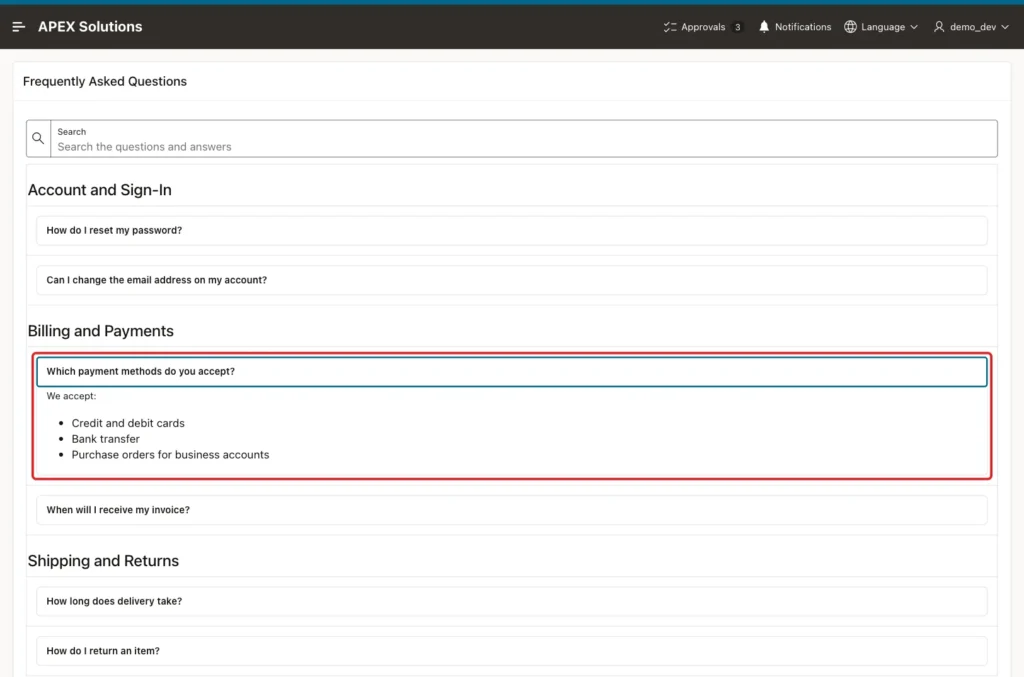This screenshot has width=1024, height=677.
Task: Open the Approvals label in header
Action: pos(703,27)
